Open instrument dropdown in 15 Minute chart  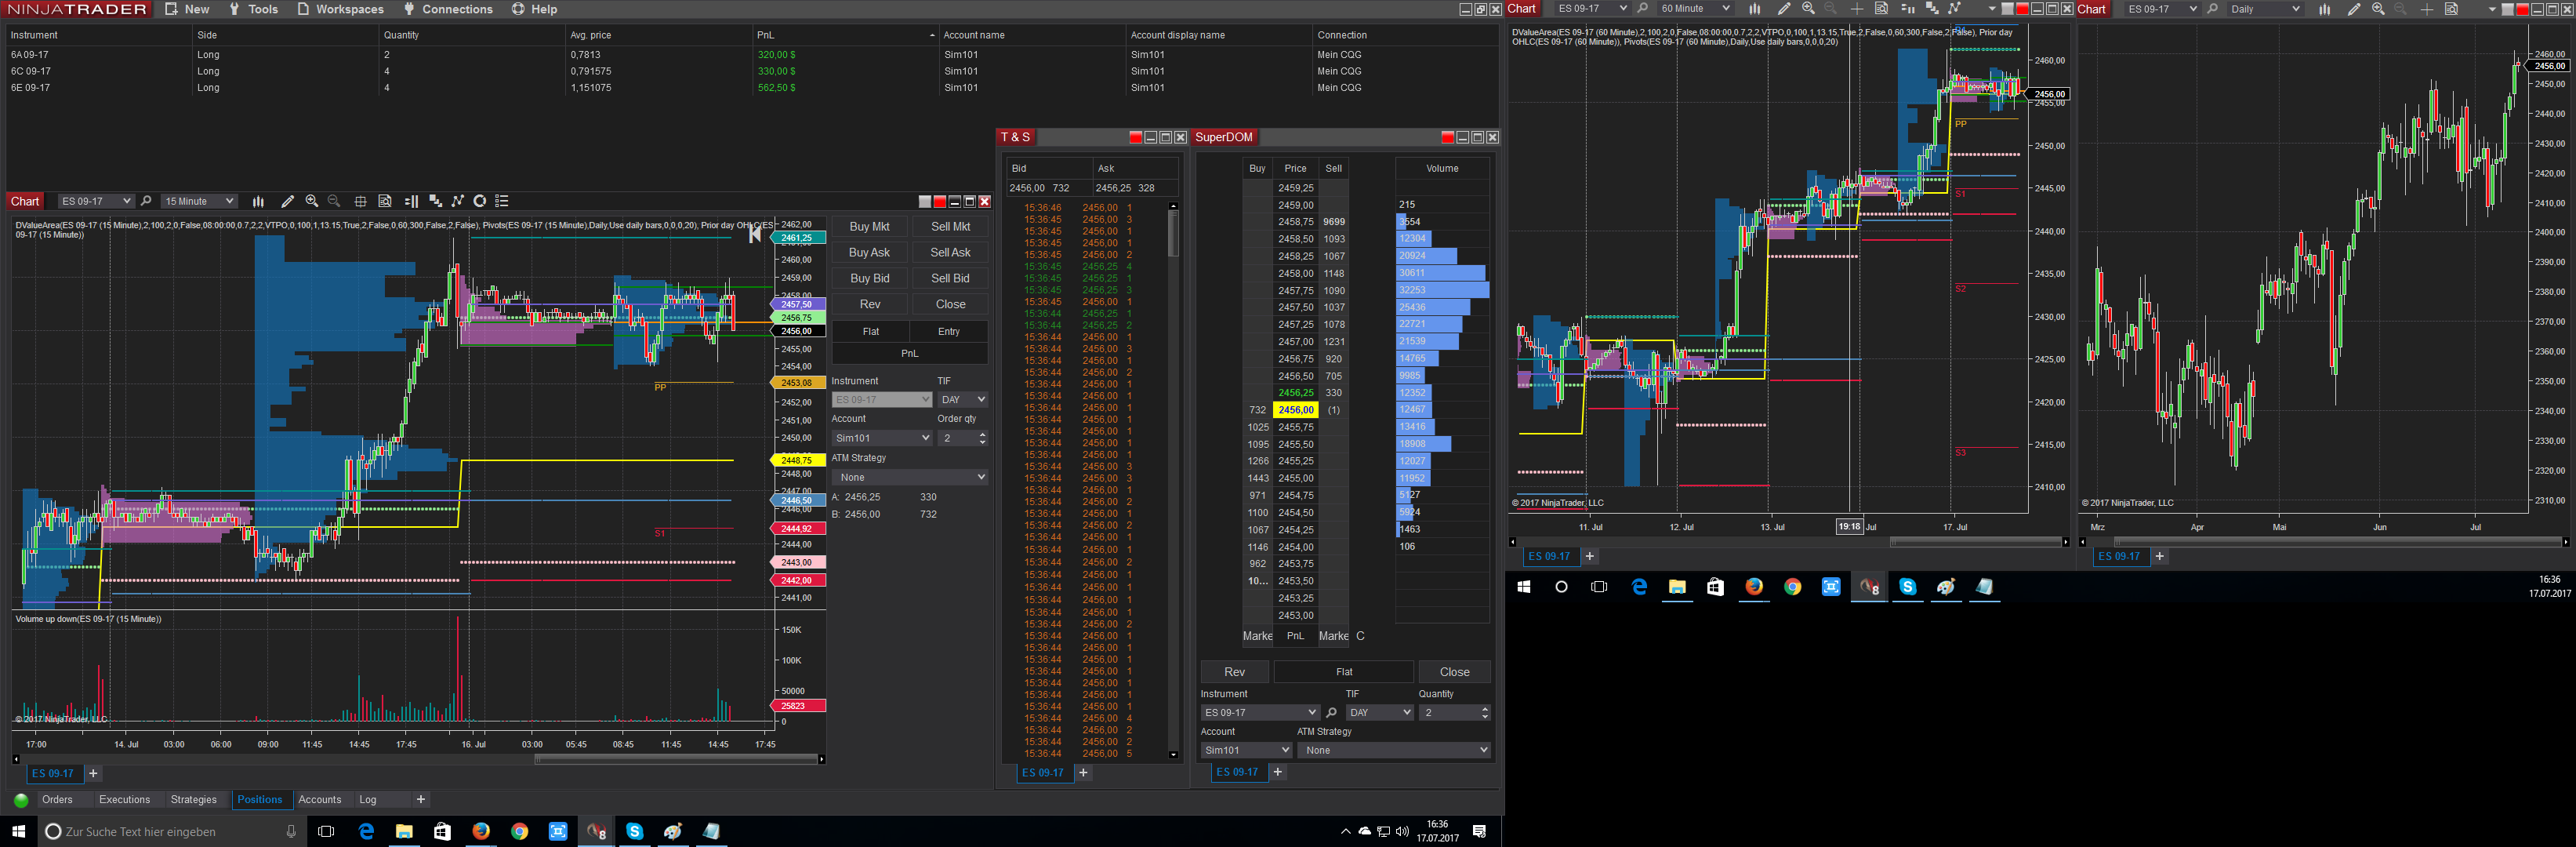(x=95, y=201)
